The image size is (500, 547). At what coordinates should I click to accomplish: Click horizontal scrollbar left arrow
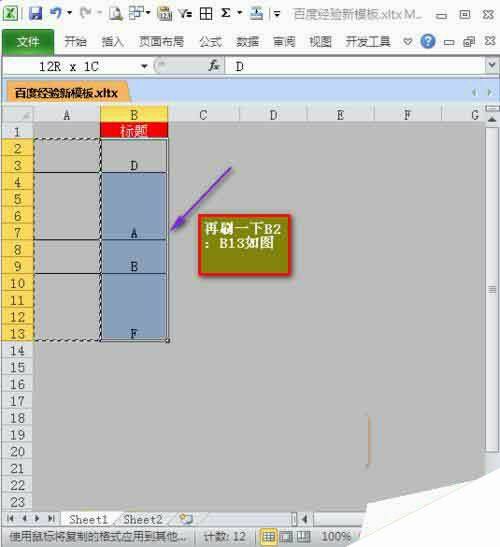click(x=304, y=519)
